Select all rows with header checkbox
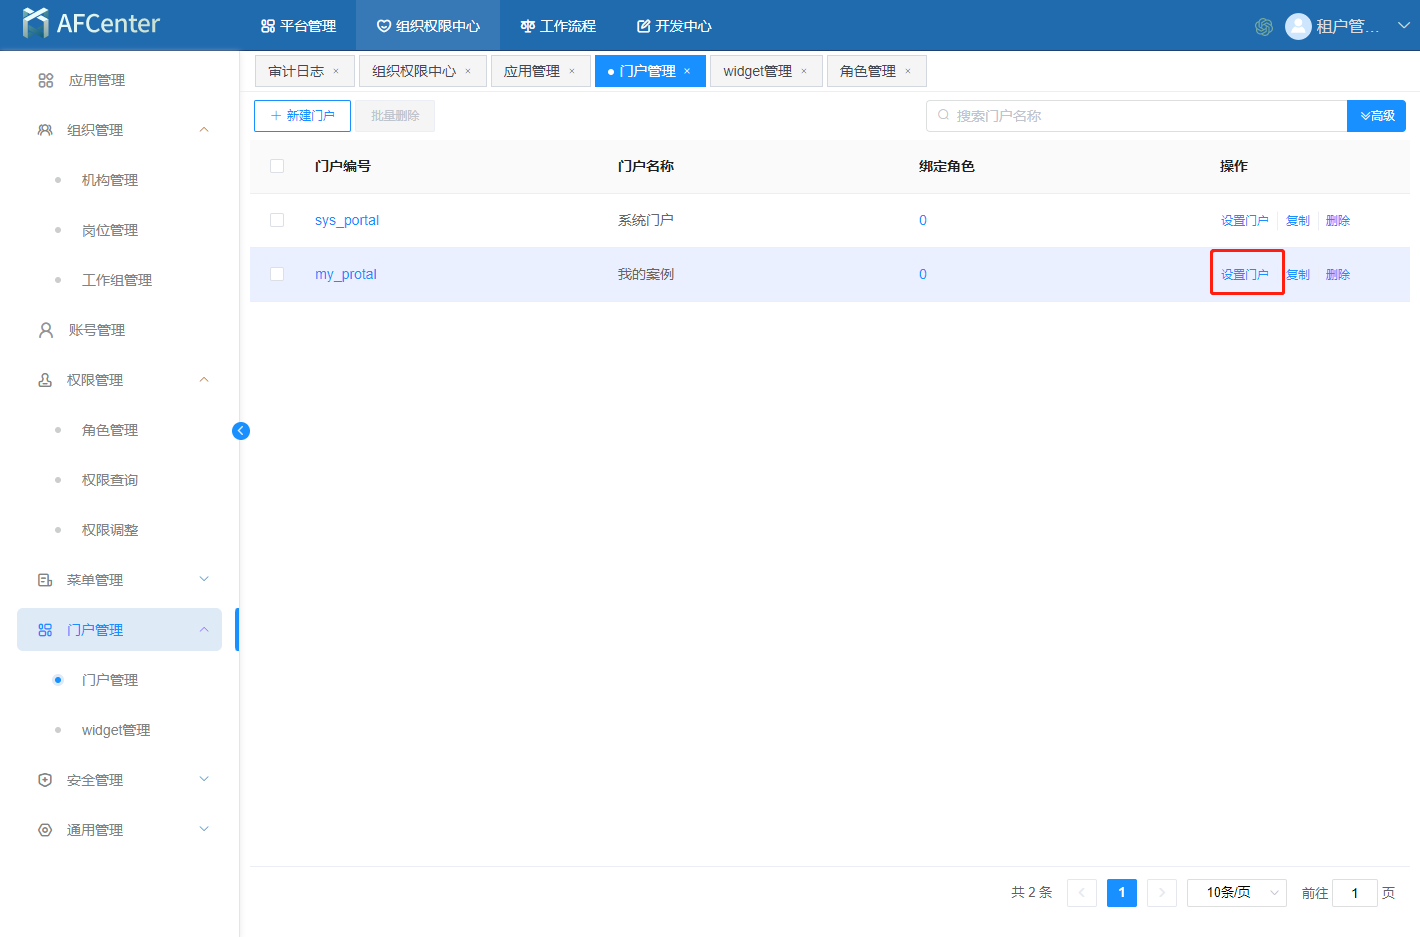 277,166
